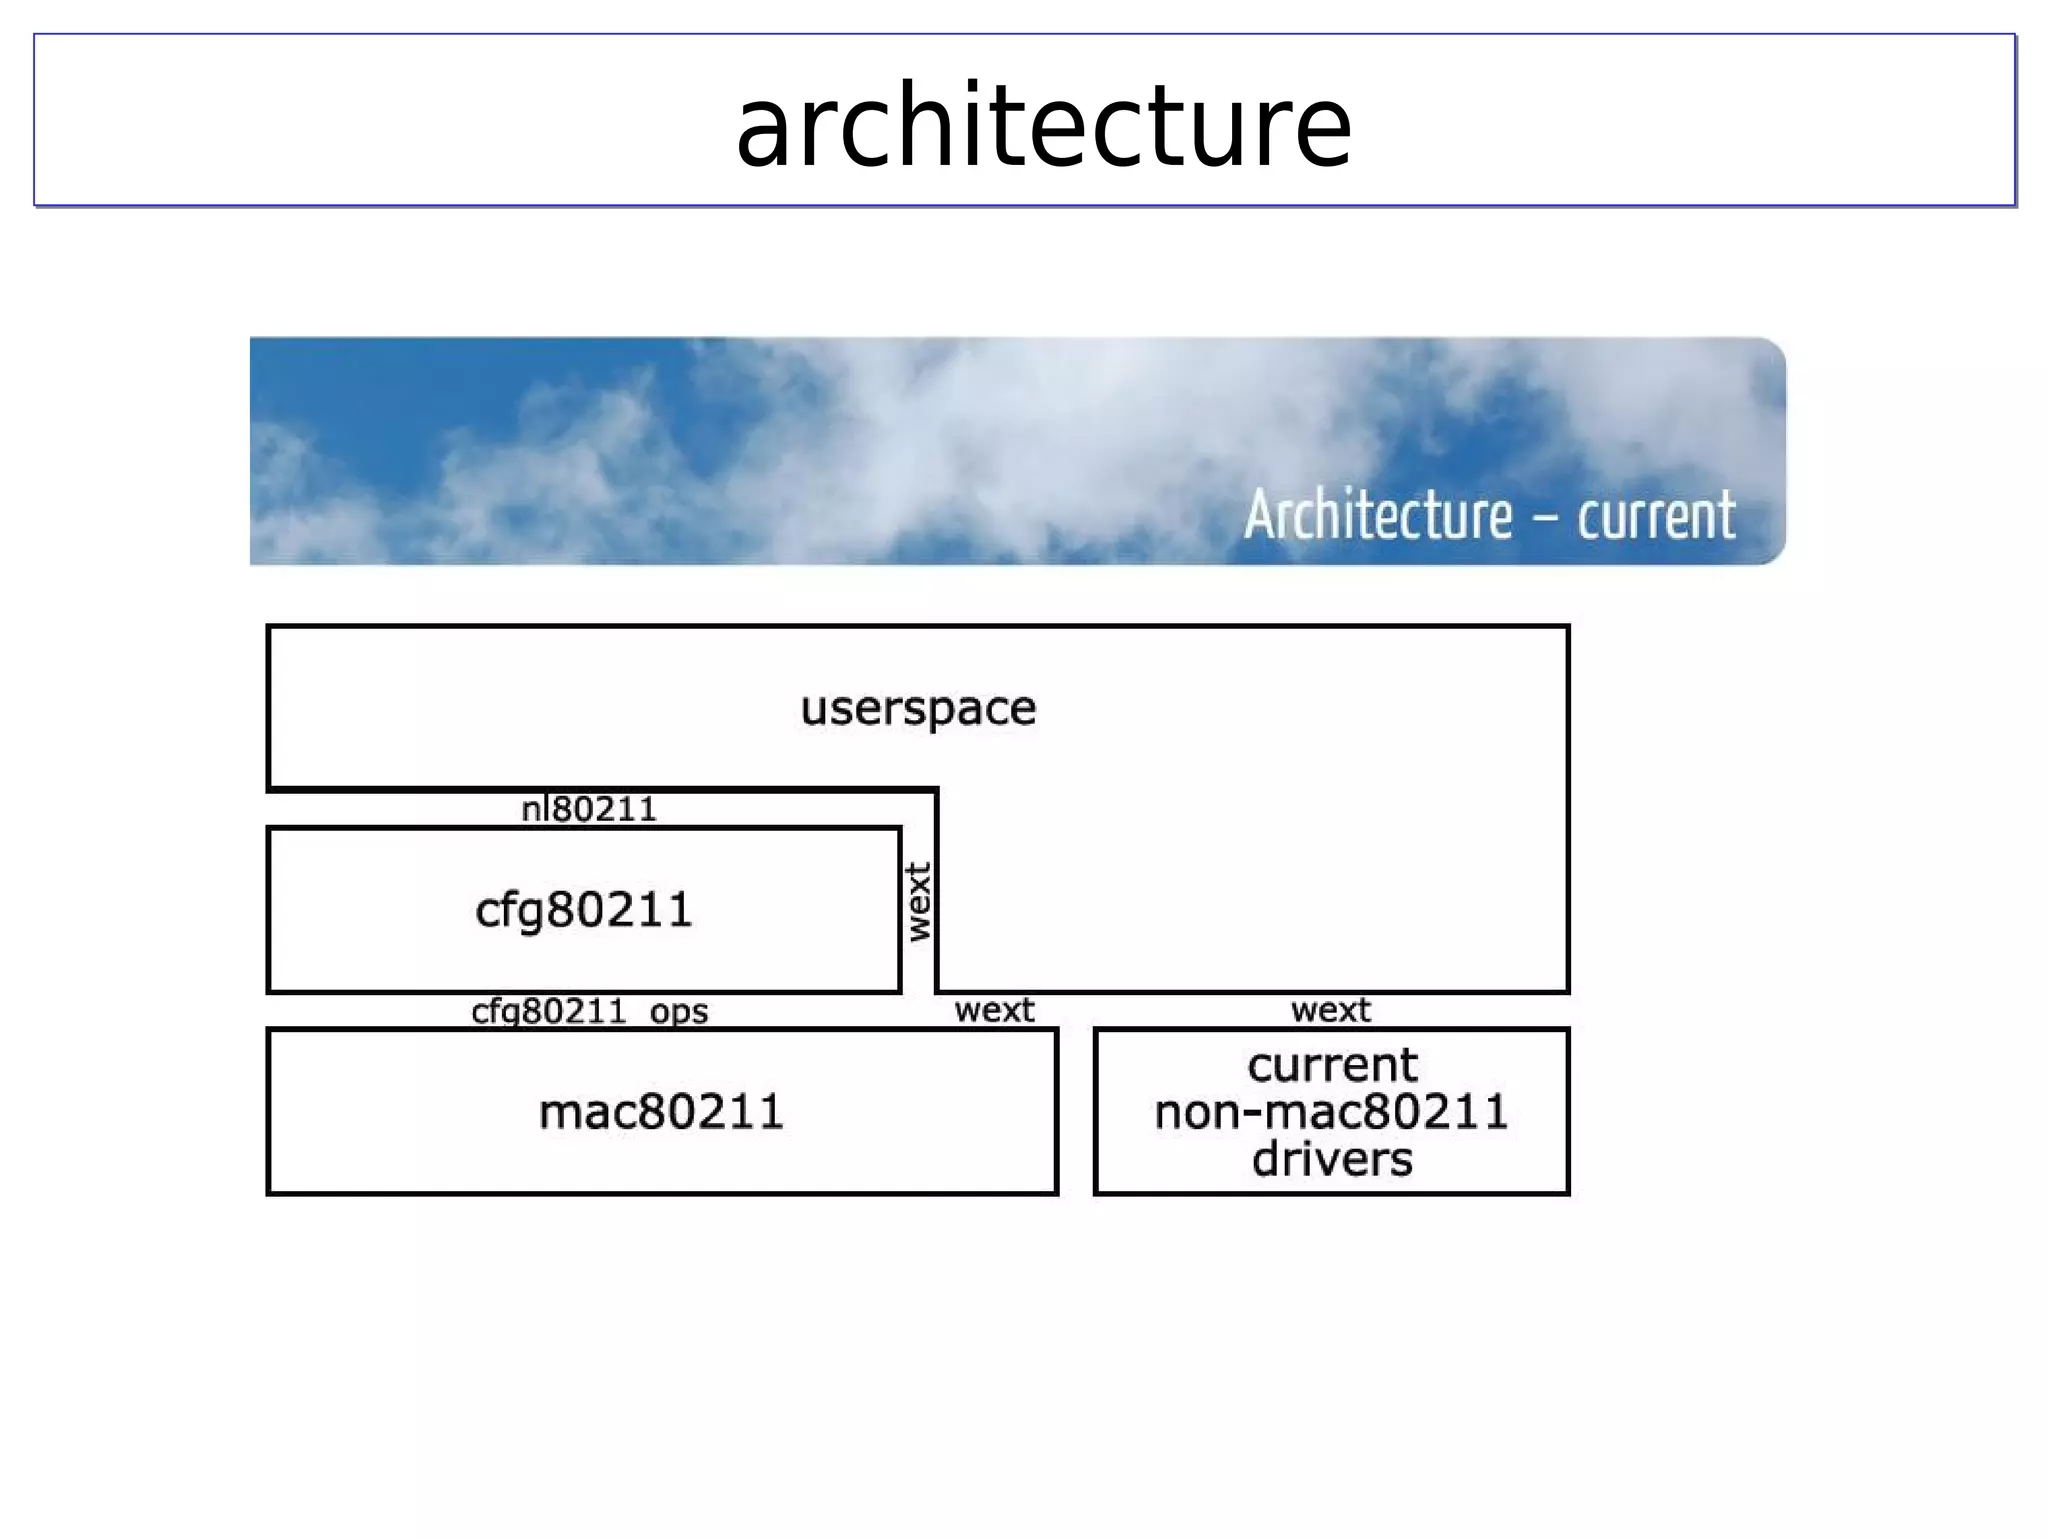Click the 'architecture' slide title text
Viewport: 2048px width, 1539px height.
point(1043,126)
